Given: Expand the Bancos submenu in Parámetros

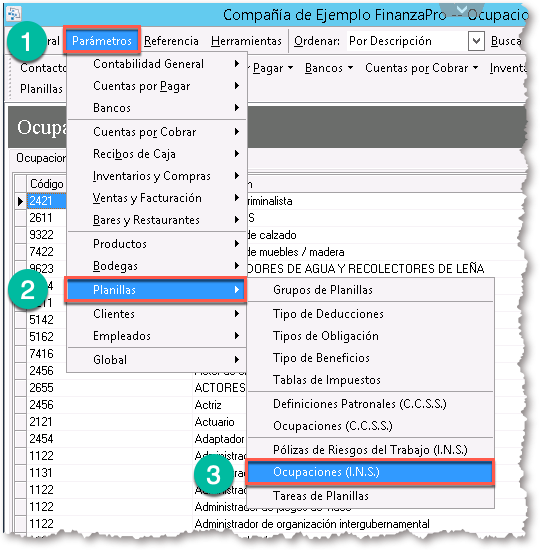Looking at the screenshot, I should [157, 108].
